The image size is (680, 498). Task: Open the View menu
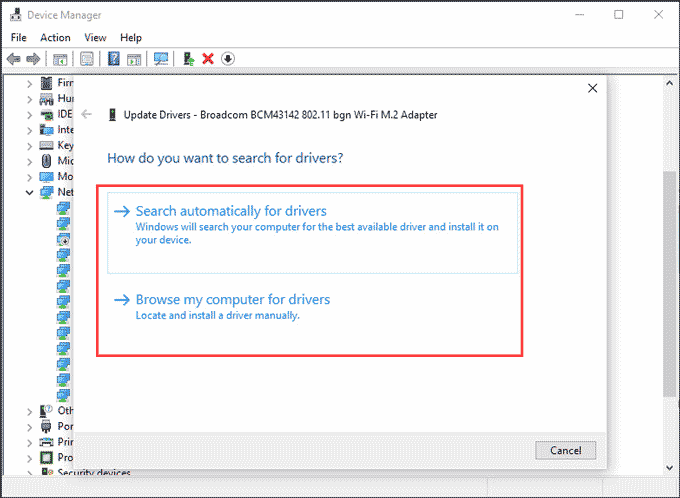coord(95,38)
